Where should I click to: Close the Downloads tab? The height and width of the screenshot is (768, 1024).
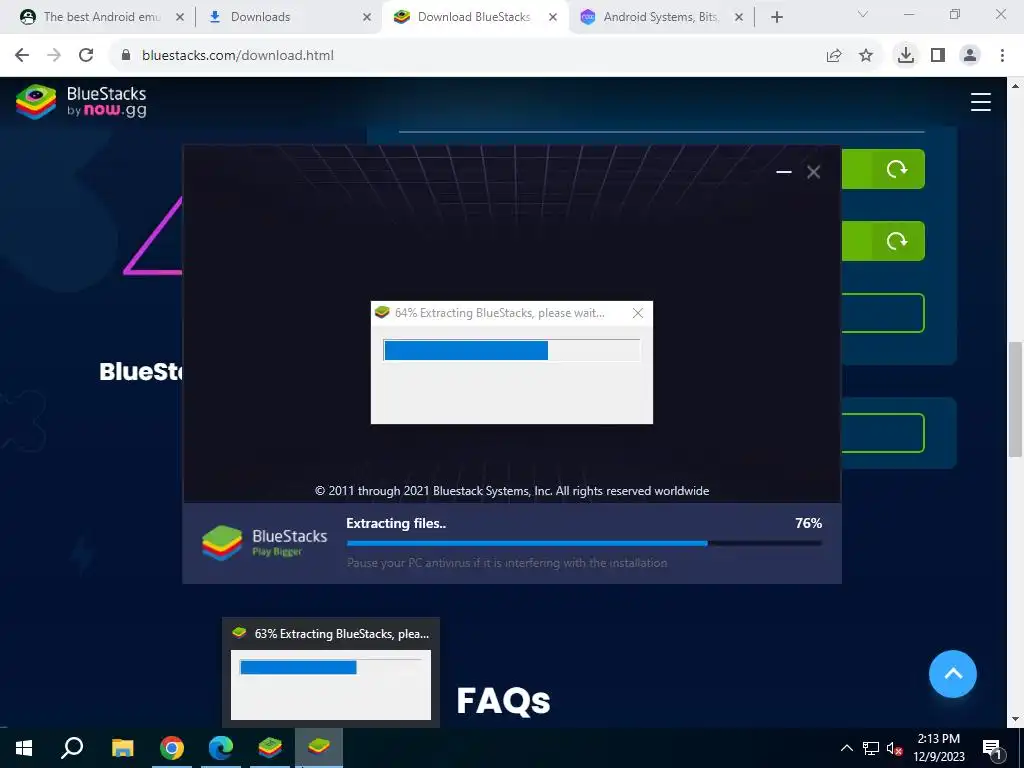pos(367,17)
